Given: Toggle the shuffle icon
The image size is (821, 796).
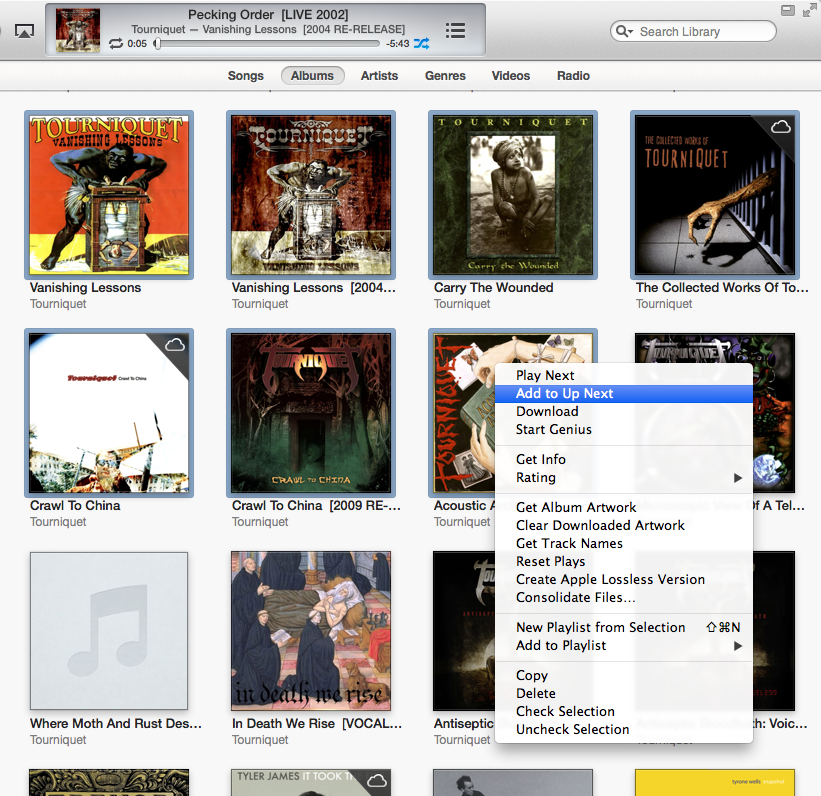Looking at the screenshot, I should pos(421,43).
